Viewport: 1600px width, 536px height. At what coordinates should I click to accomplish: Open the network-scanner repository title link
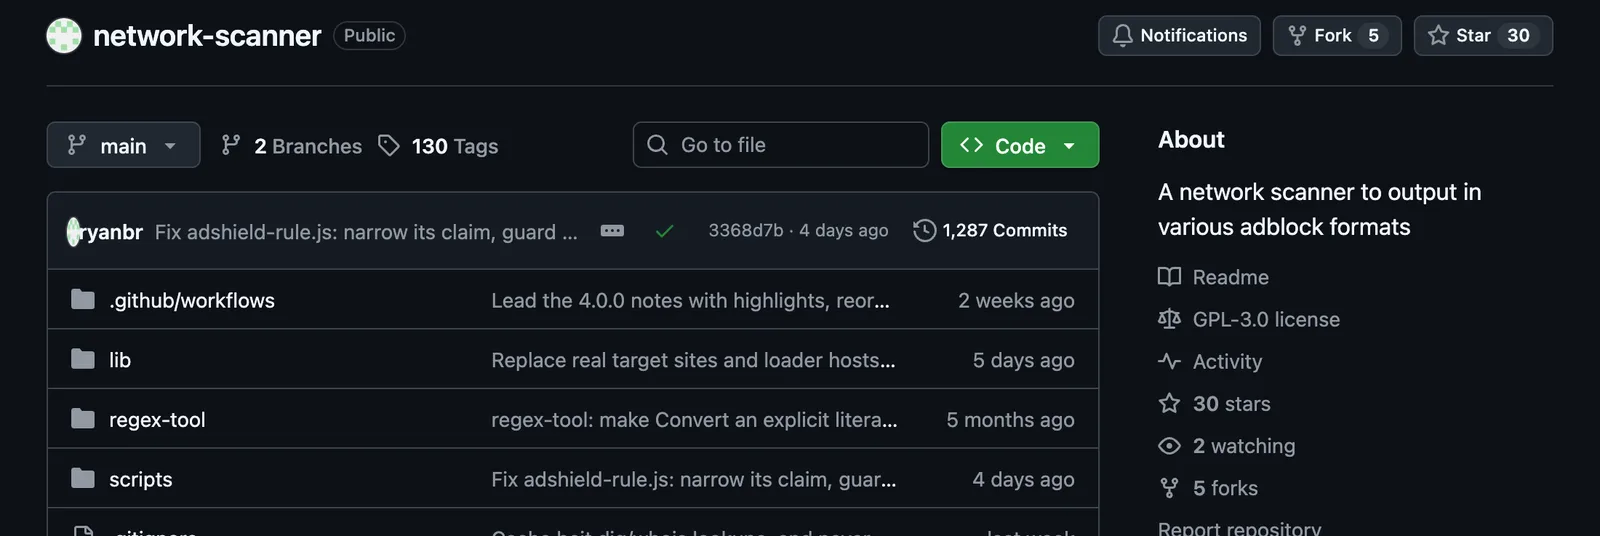click(207, 36)
